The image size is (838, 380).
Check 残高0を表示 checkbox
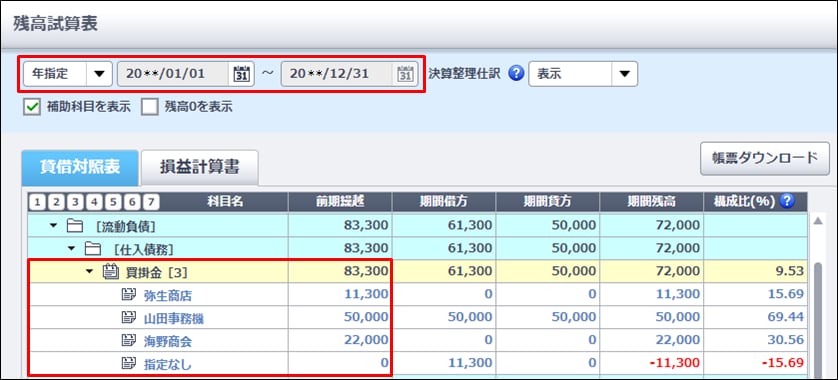pos(150,107)
